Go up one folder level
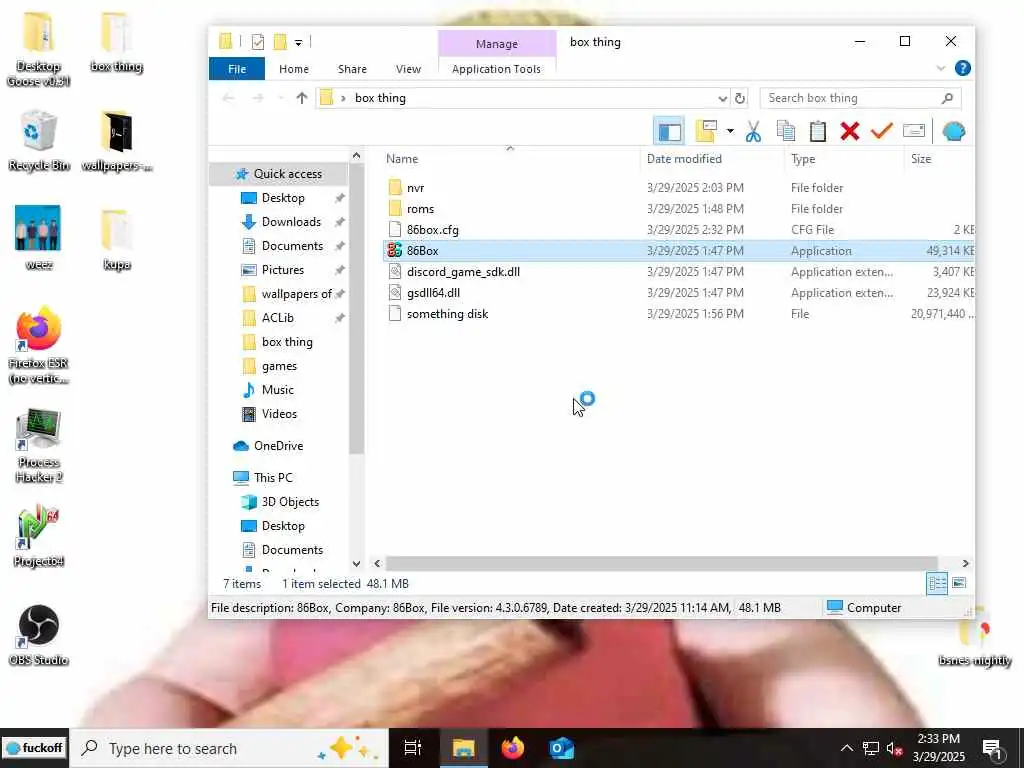 pyautogui.click(x=301, y=98)
